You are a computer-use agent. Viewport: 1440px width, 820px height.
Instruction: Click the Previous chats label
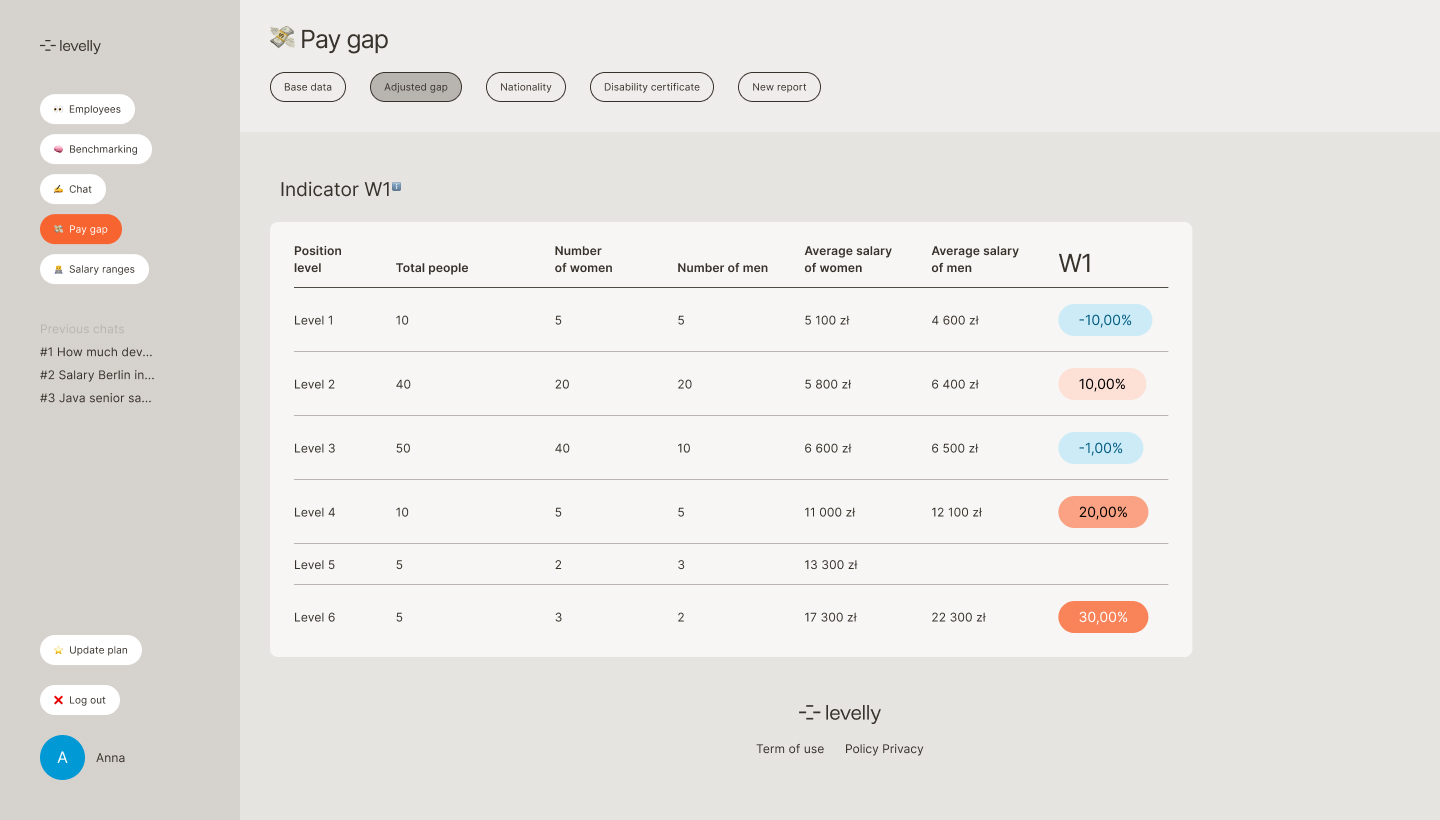coord(82,329)
